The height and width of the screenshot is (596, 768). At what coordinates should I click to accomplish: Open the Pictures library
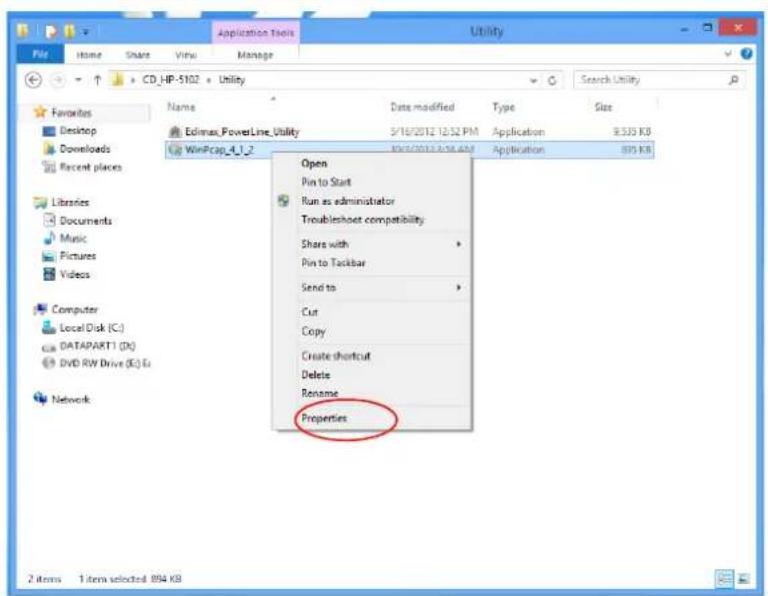[77, 256]
